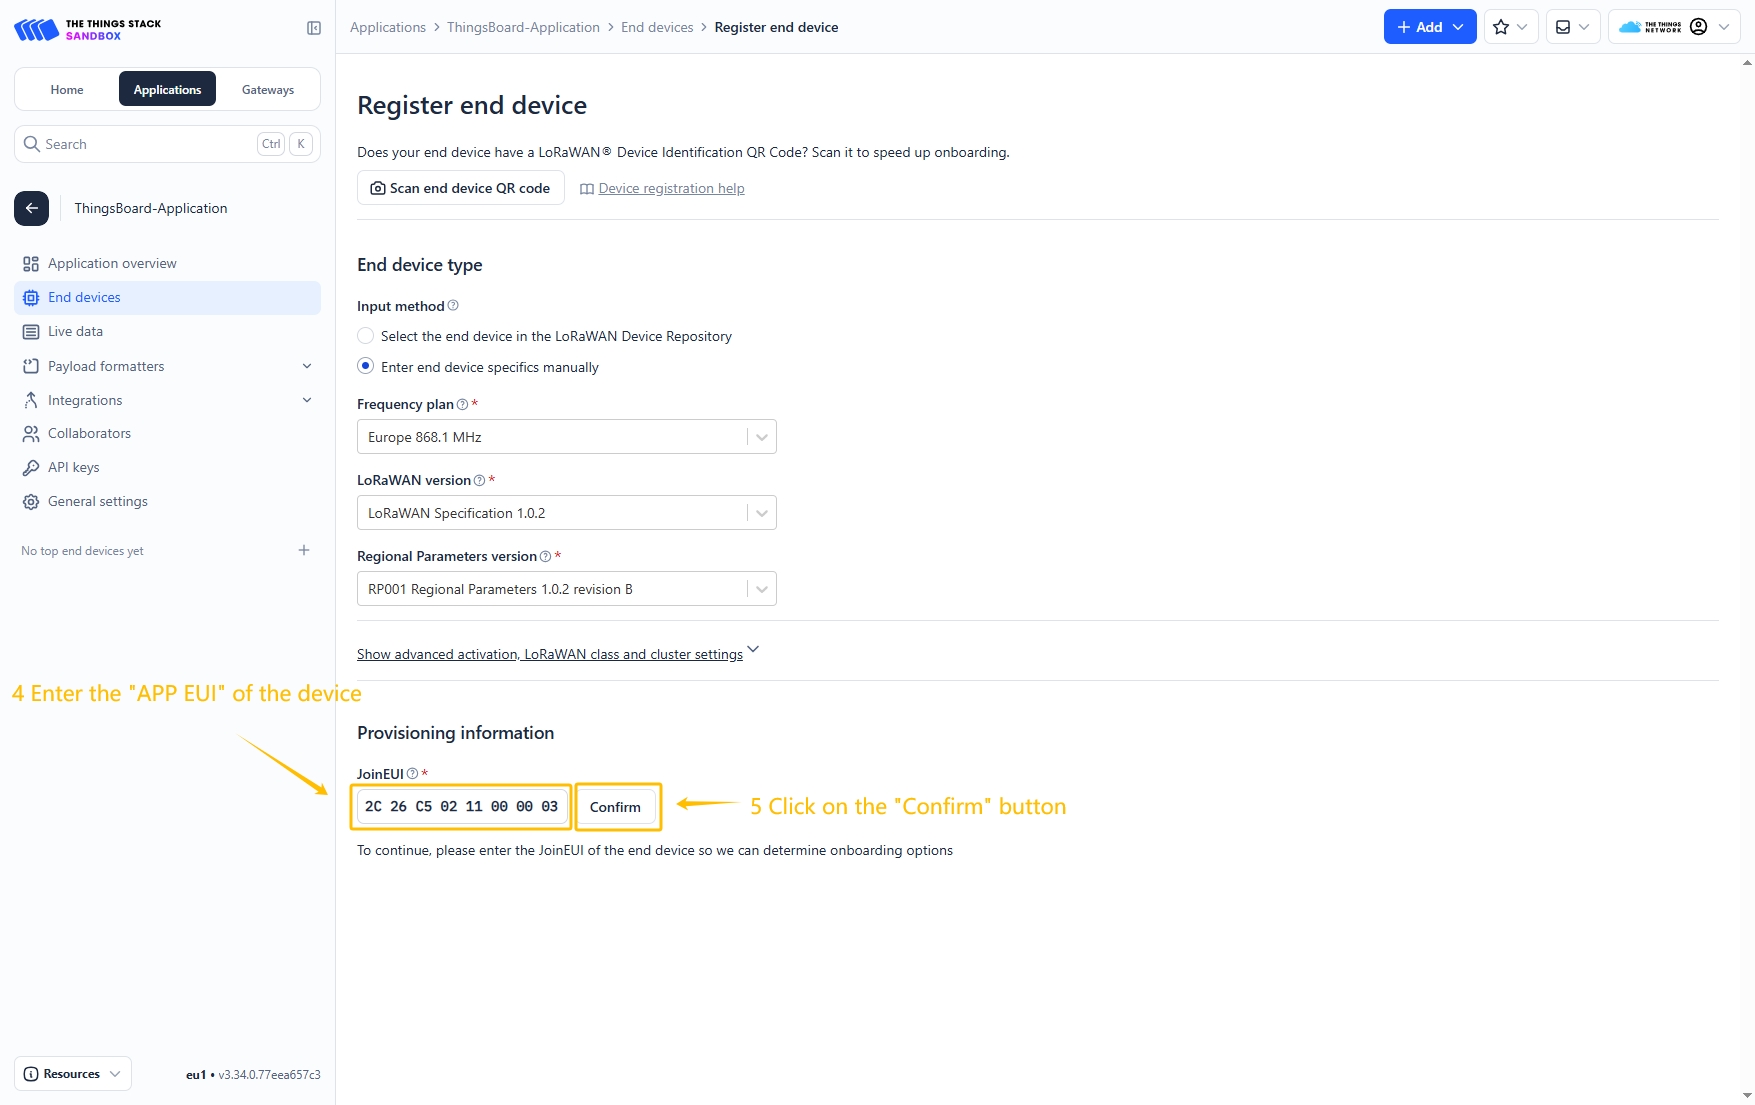Image resolution: width=1755 pixels, height=1105 pixels.
Task: Click the plus icon to add top end device
Action: (x=304, y=550)
